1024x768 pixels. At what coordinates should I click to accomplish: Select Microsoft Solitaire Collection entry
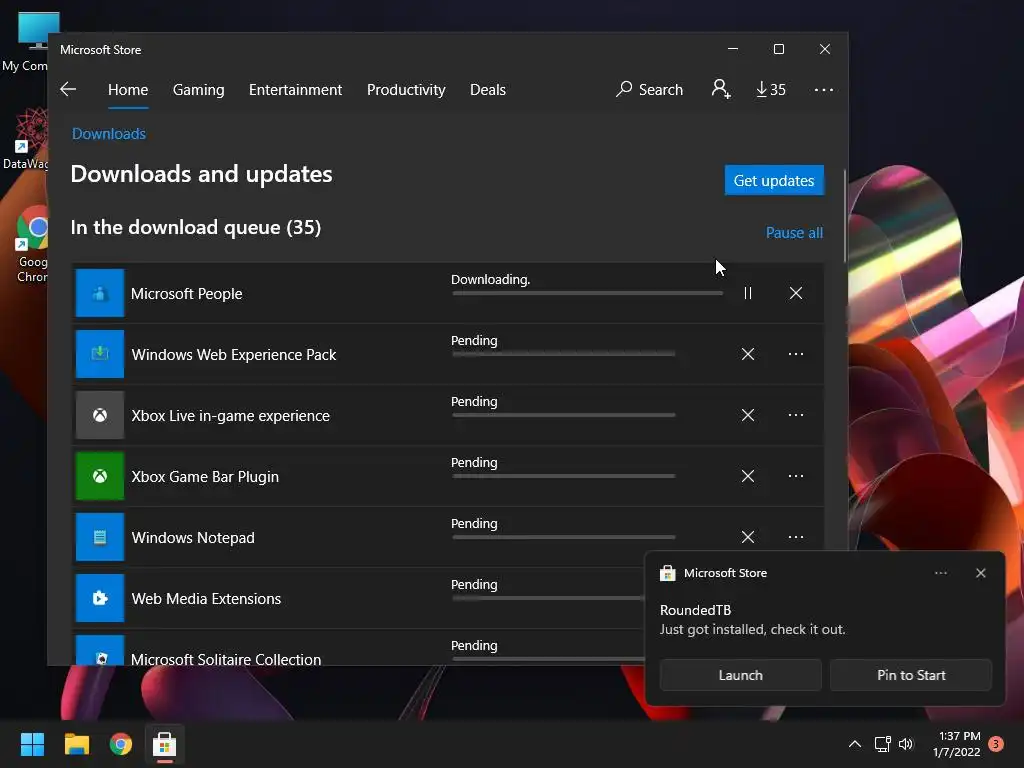coord(225,658)
